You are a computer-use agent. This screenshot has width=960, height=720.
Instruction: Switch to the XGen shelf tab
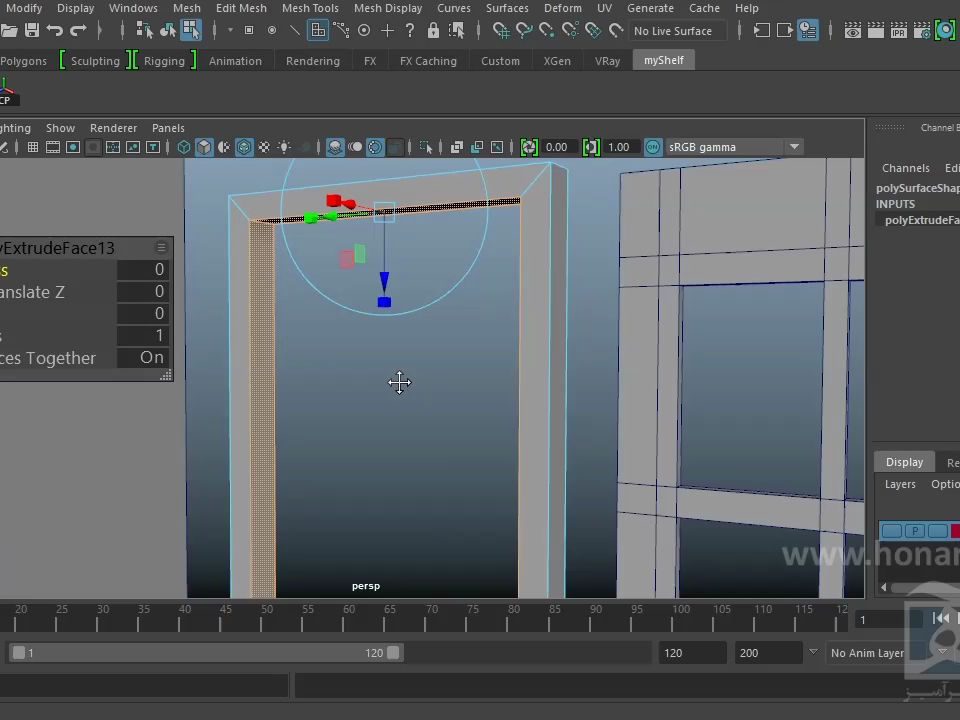tap(557, 61)
